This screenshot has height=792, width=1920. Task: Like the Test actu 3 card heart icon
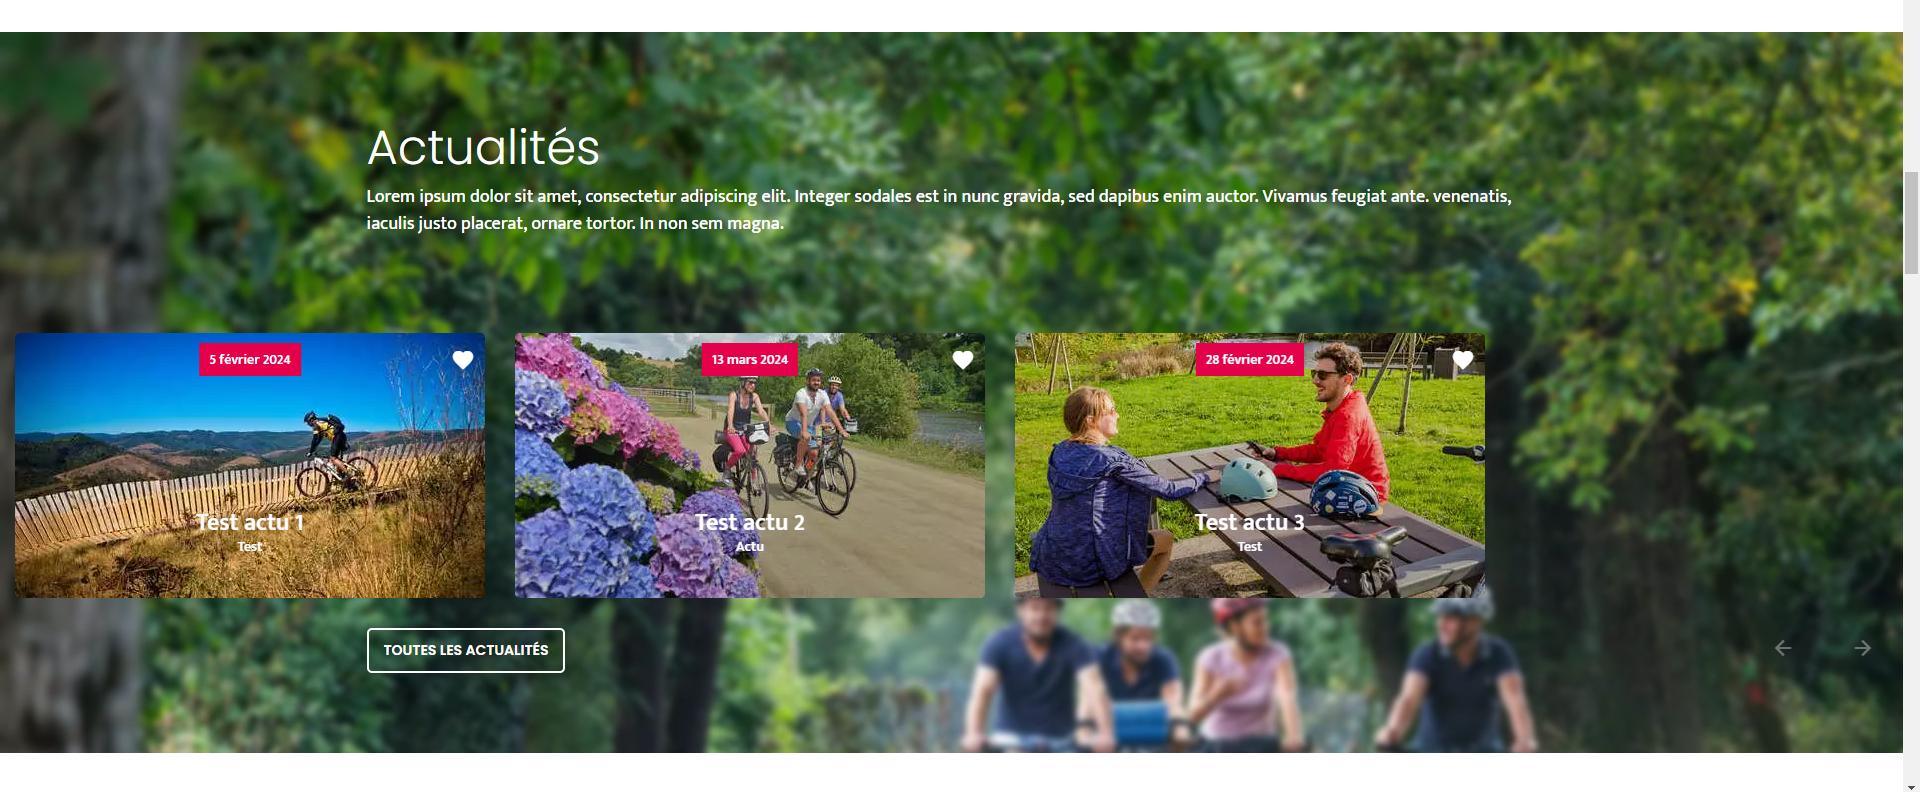tap(1463, 360)
